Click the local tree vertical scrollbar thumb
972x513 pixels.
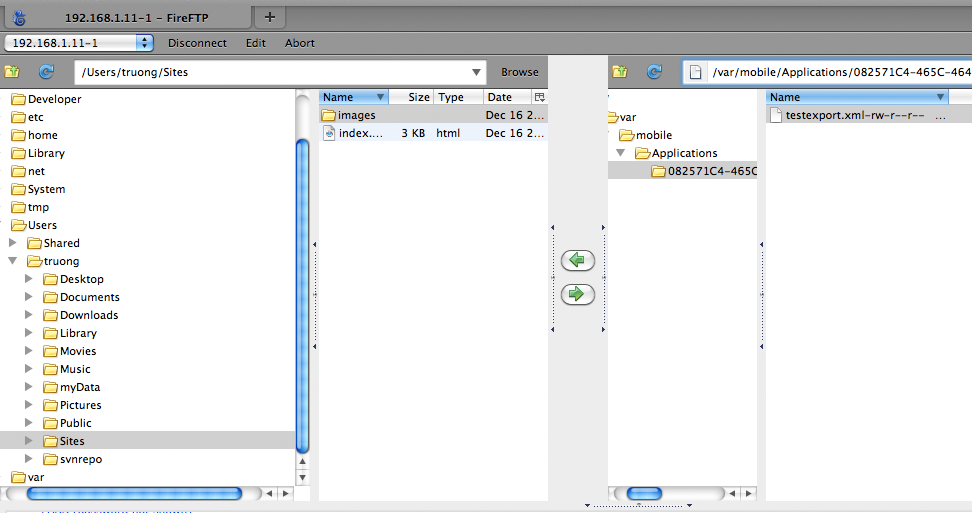pyautogui.click(x=303, y=296)
